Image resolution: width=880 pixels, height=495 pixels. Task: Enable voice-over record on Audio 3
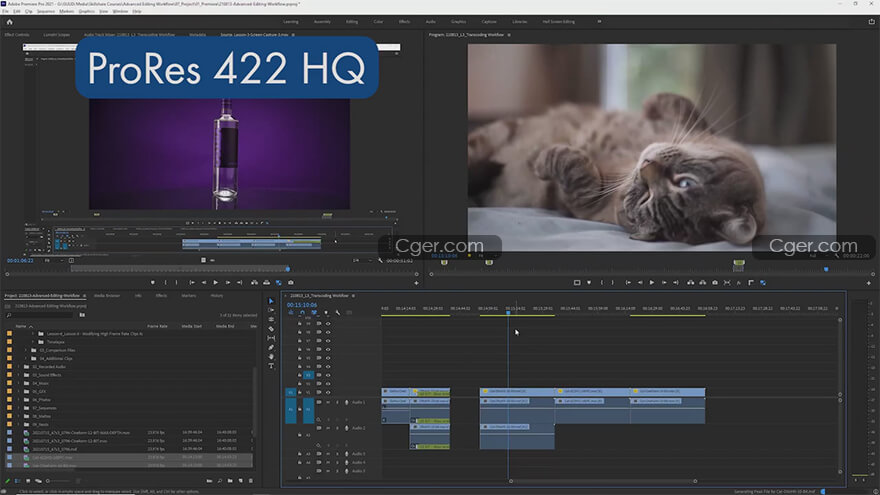click(x=346, y=454)
